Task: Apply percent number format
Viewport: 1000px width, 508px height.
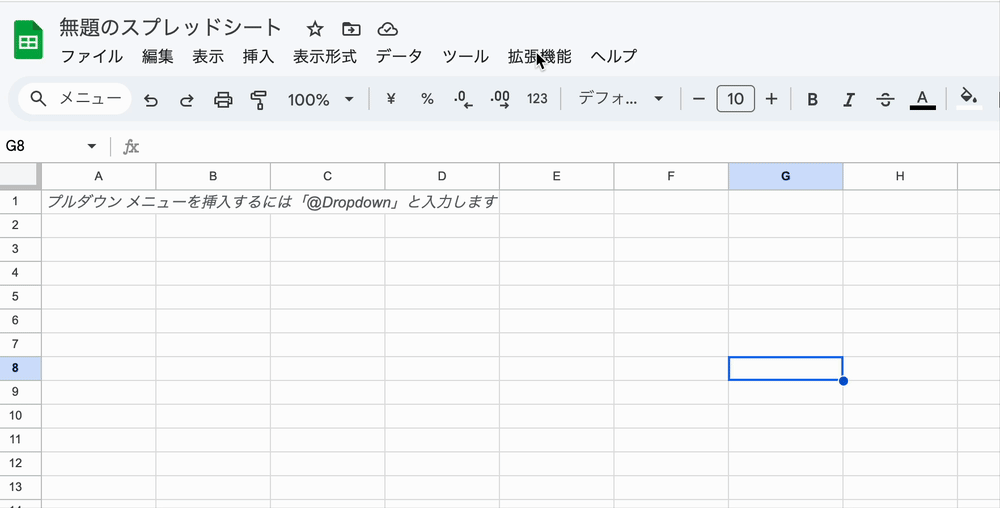Action: coord(427,99)
